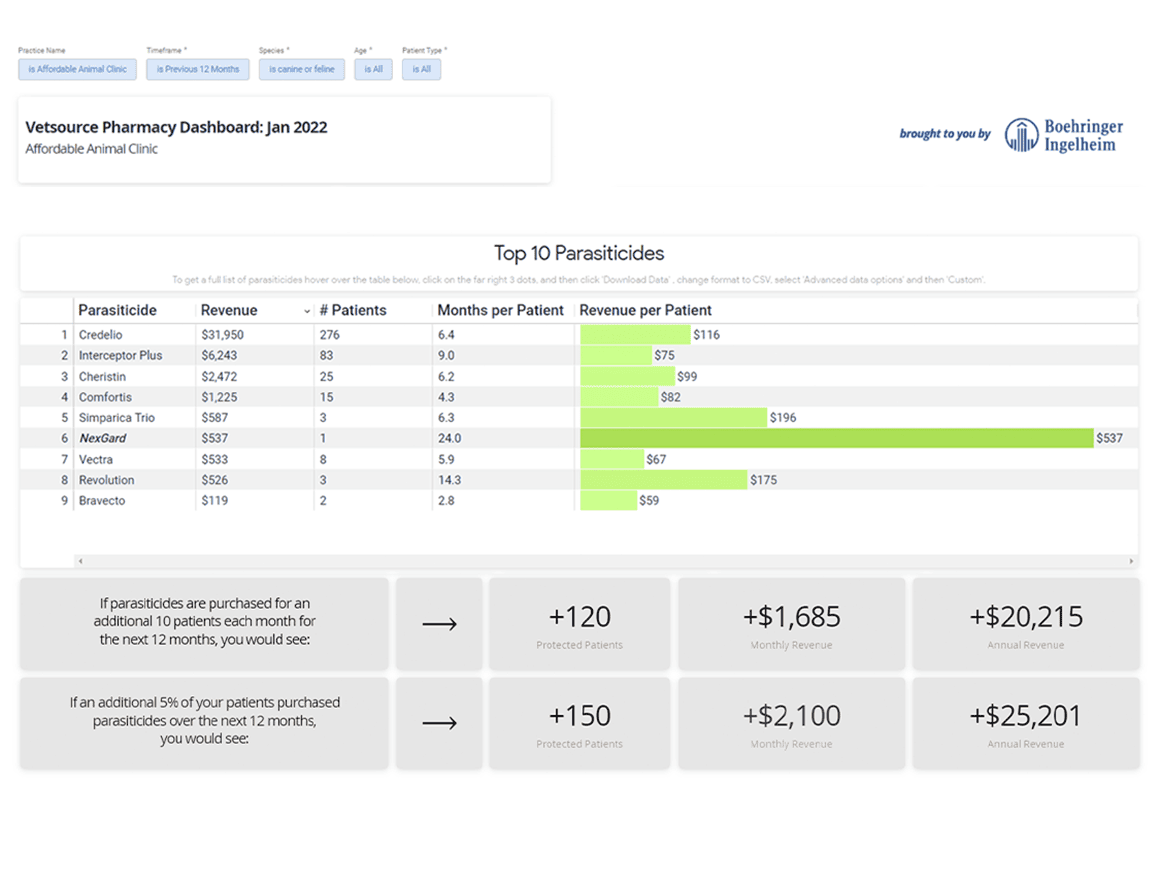The height and width of the screenshot is (870, 1160).
Task: Select the 'Cheristin' cell
Action: tap(102, 377)
